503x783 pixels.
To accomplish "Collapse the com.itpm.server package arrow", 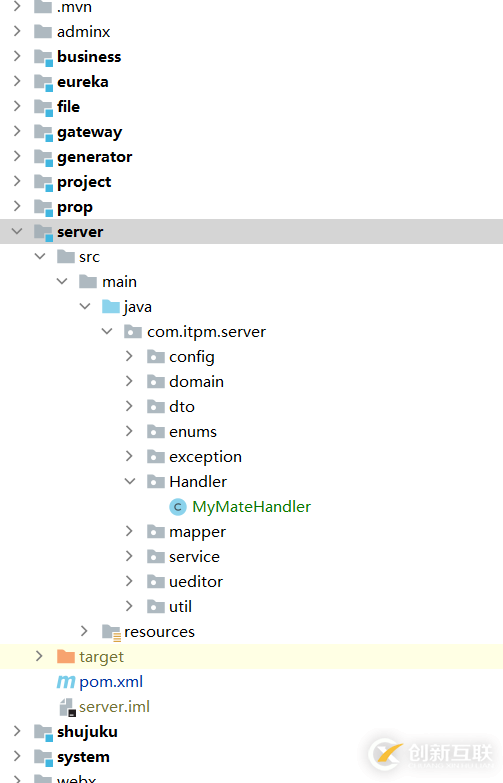I will point(107,331).
